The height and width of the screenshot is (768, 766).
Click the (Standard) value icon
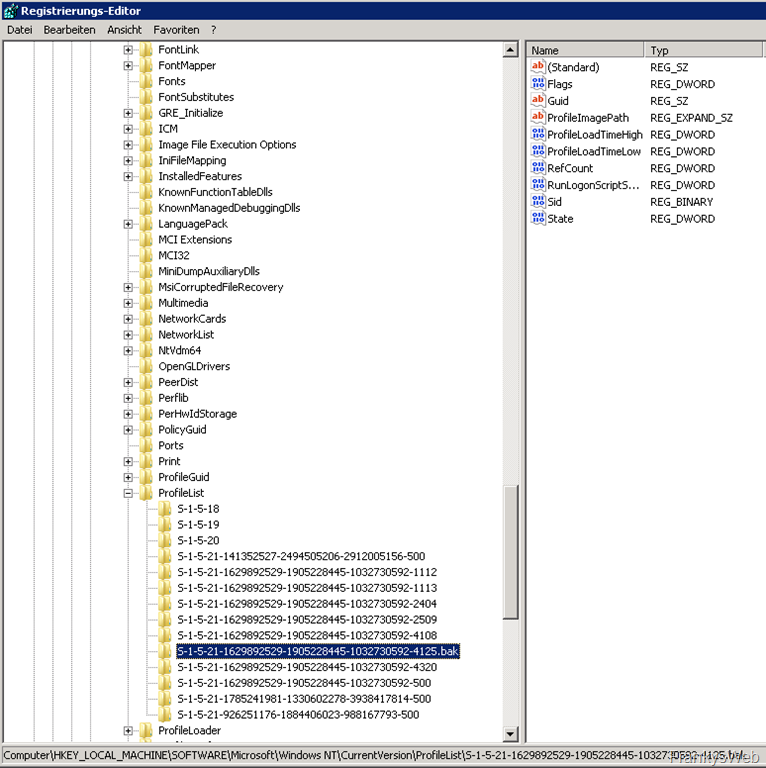538,68
